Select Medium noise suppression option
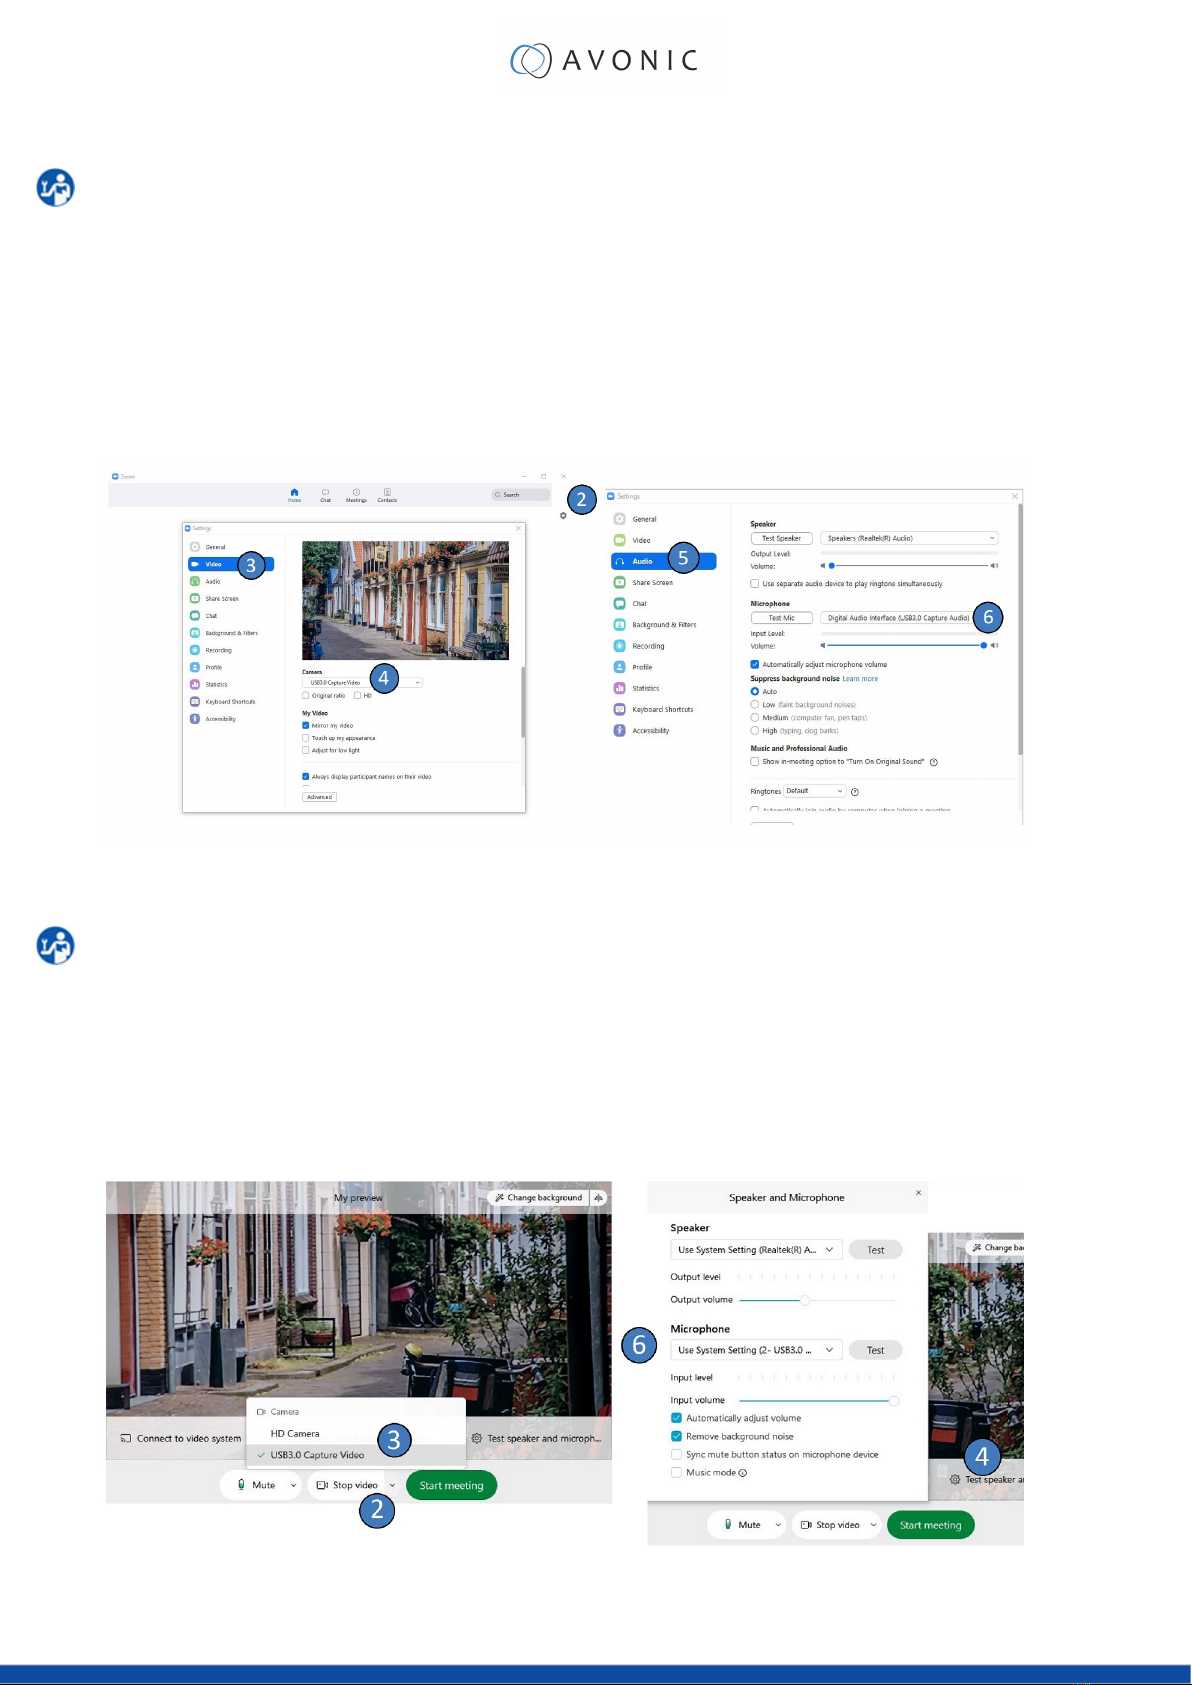Image resolution: width=1192 pixels, height=1685 pixels. (755, 717)
